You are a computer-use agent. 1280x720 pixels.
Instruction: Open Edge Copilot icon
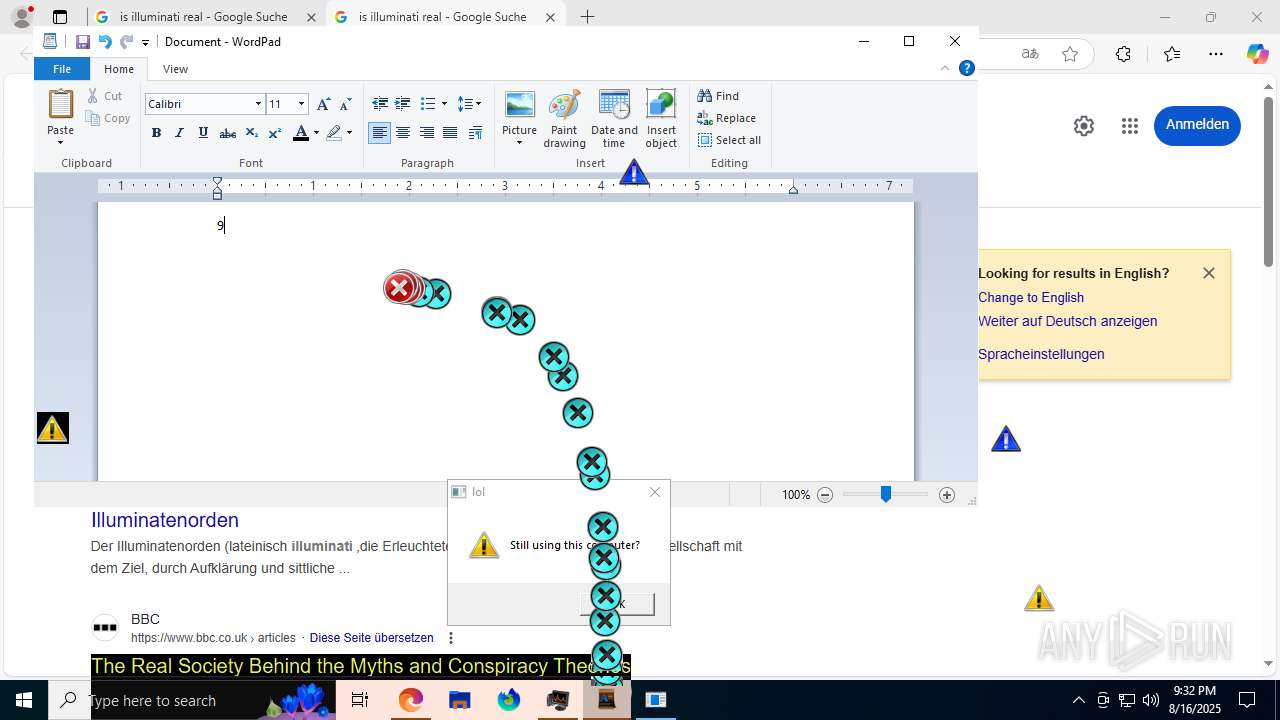pyautogui.click(x=1257, y=54)
